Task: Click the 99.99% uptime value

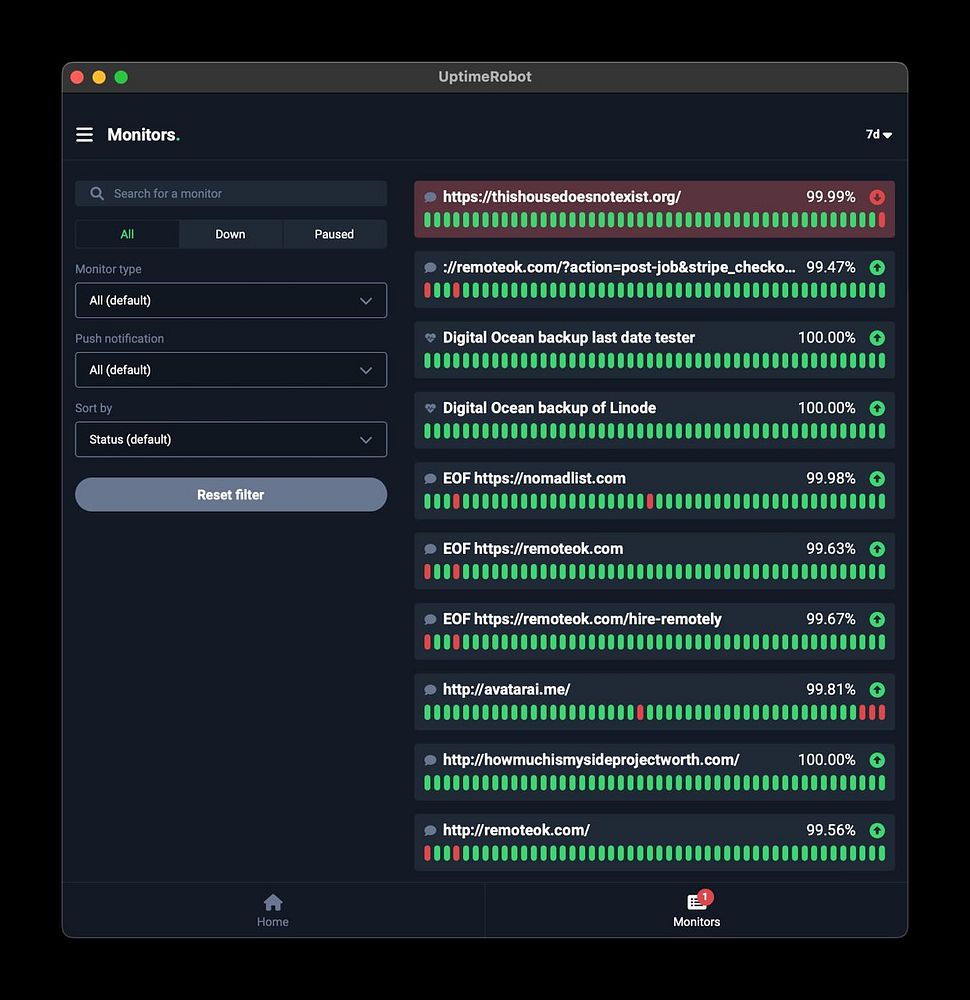Action: coord(830,196)
